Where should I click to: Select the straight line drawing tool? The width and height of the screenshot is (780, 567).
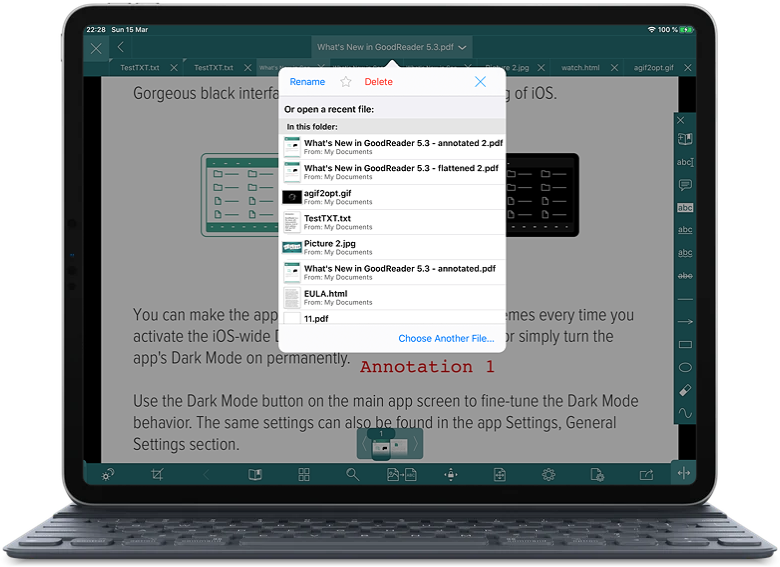(685, 299)
